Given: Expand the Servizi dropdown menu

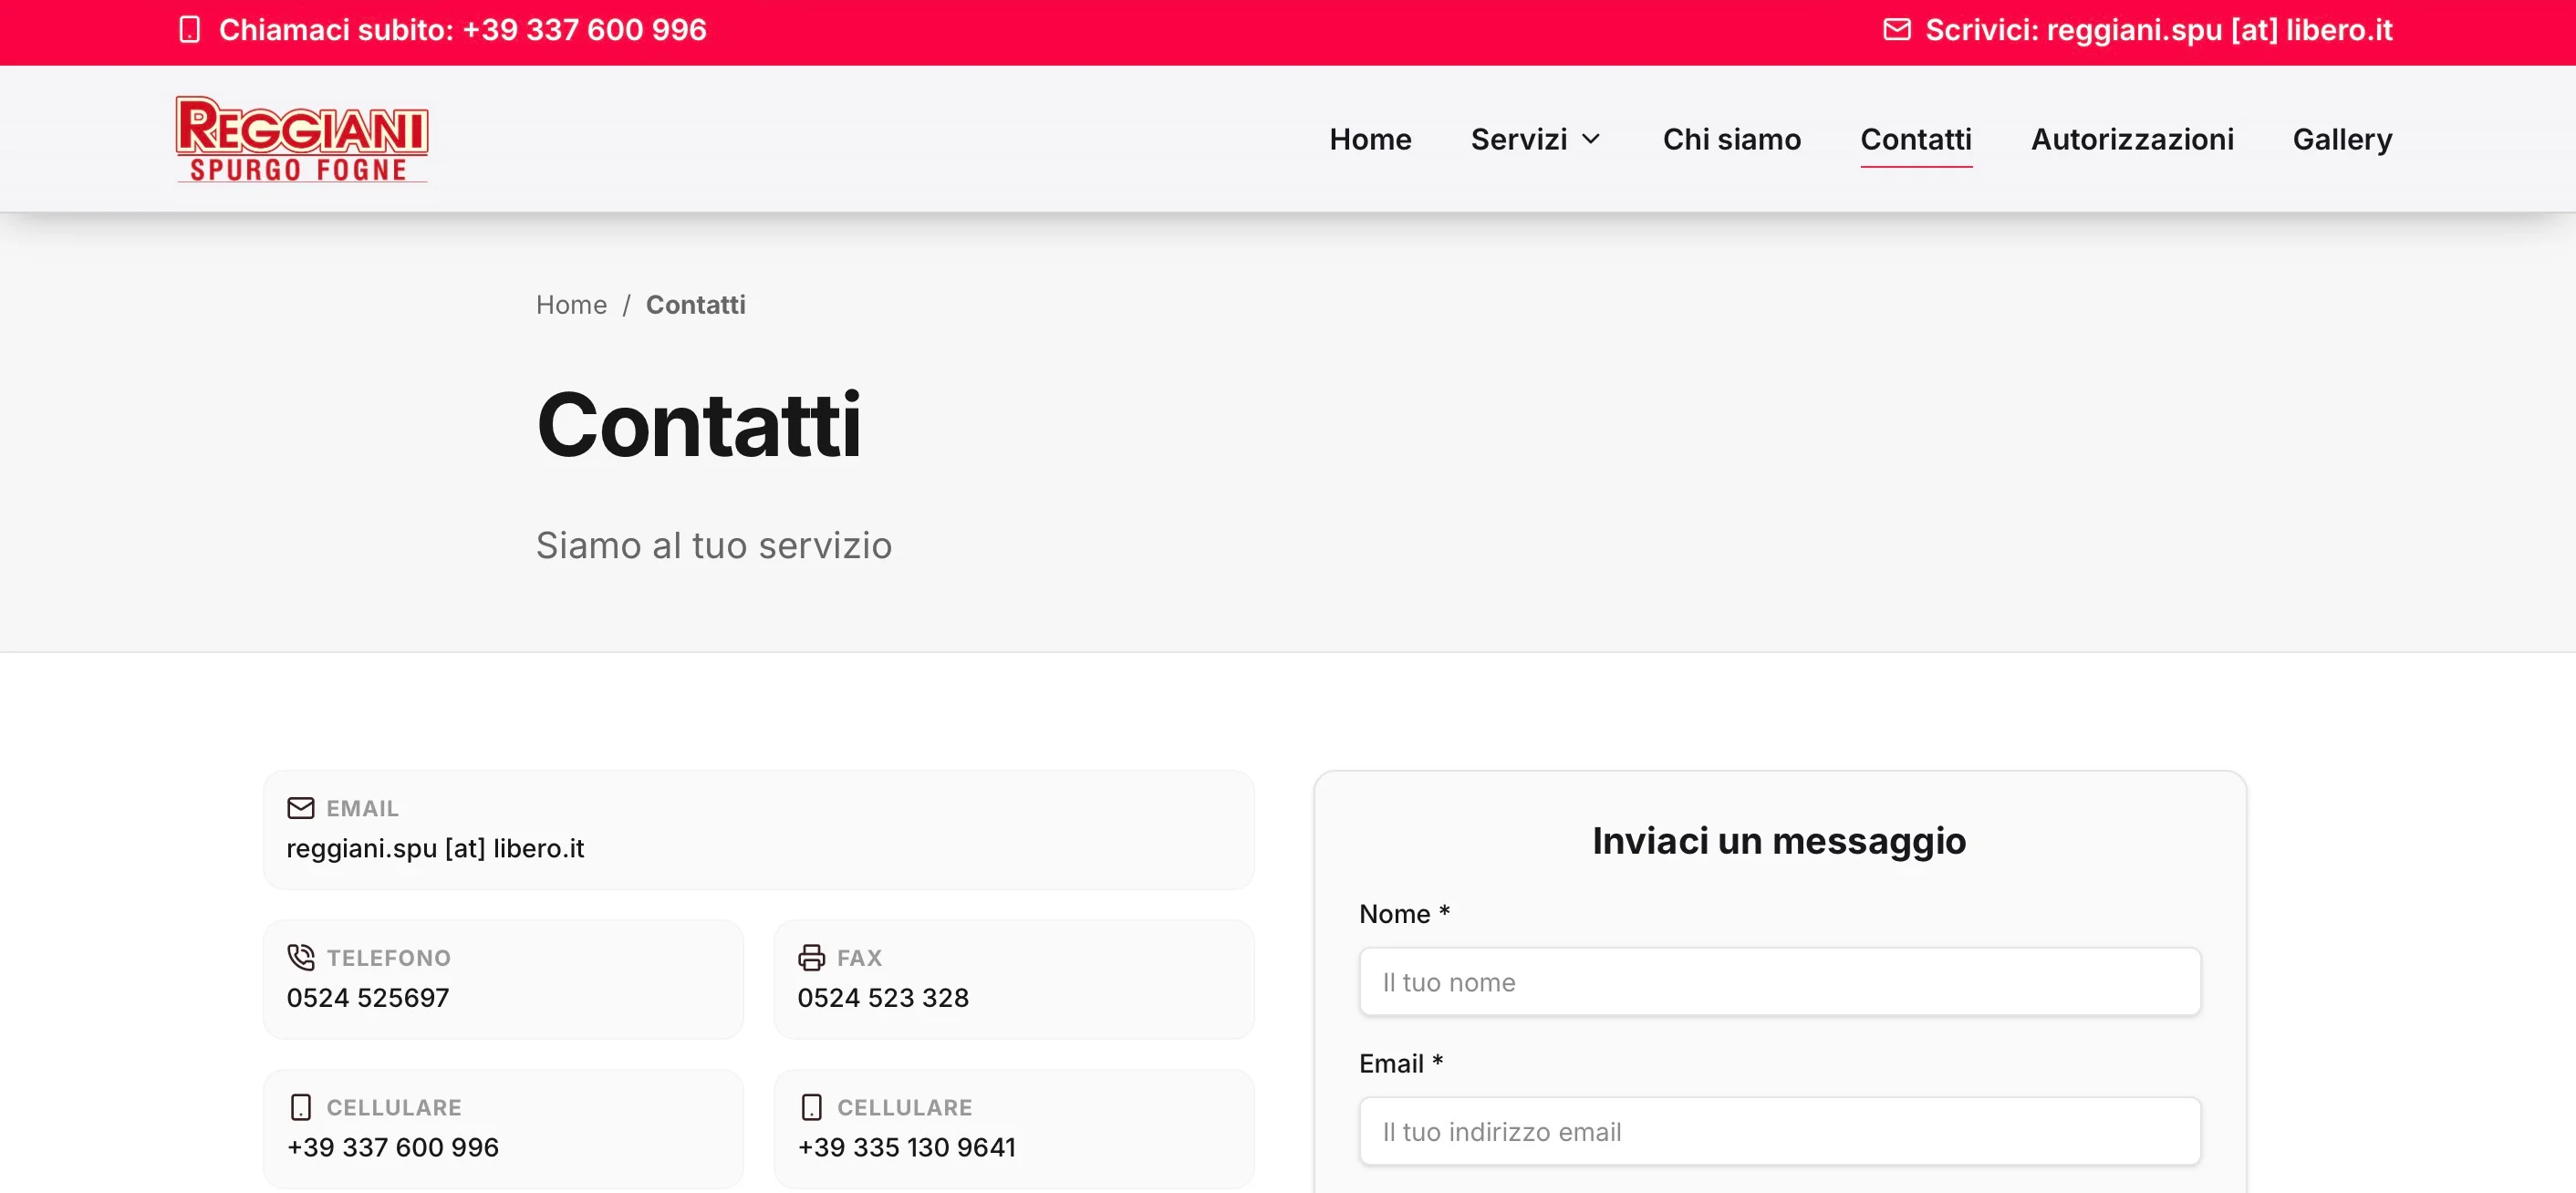Looking at the screenshot, I should [x=1518, y=139].
